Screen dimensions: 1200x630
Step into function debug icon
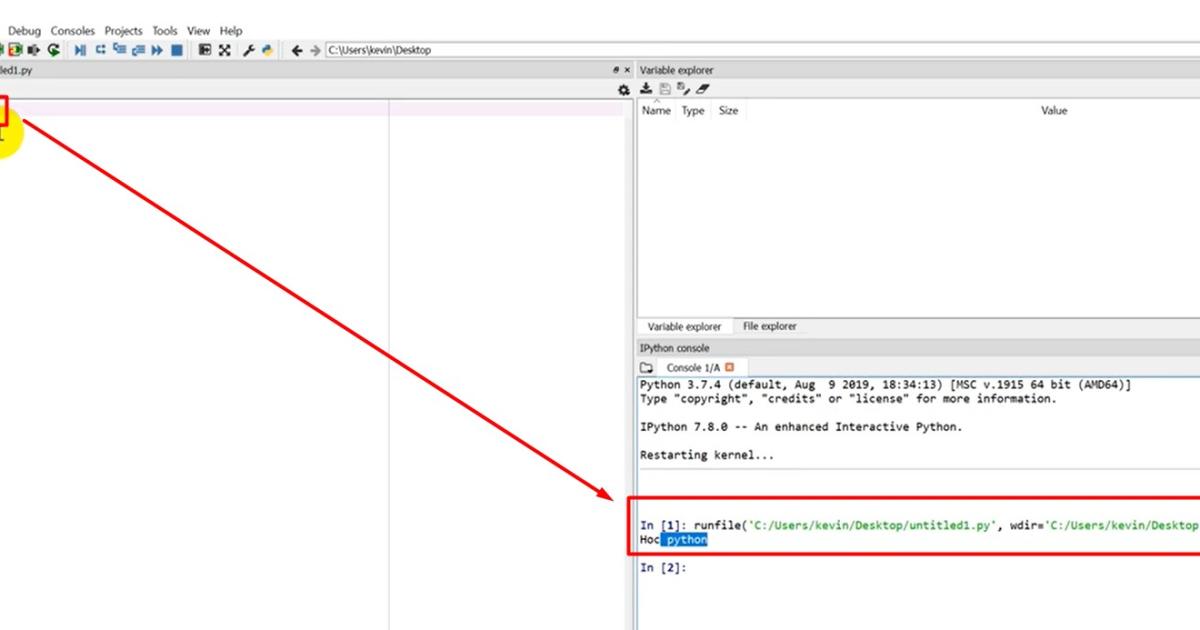click(x=119, y=50)
